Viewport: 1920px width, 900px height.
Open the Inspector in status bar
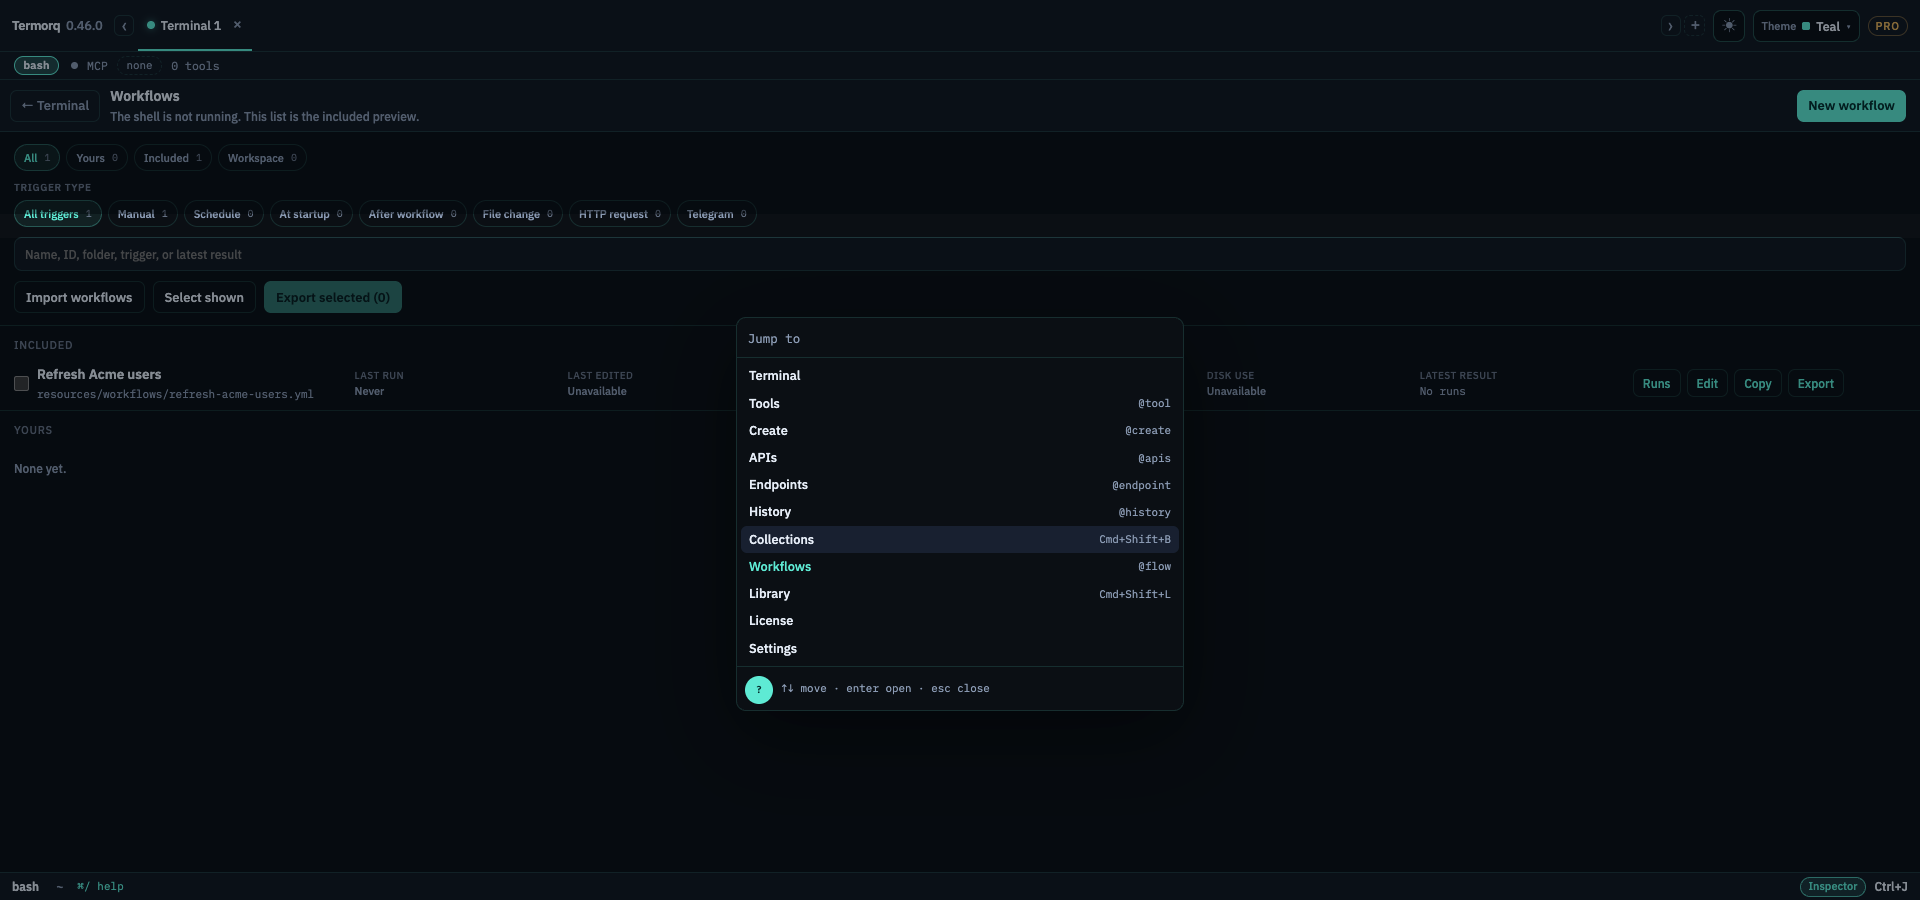[x=1832, y=886]
